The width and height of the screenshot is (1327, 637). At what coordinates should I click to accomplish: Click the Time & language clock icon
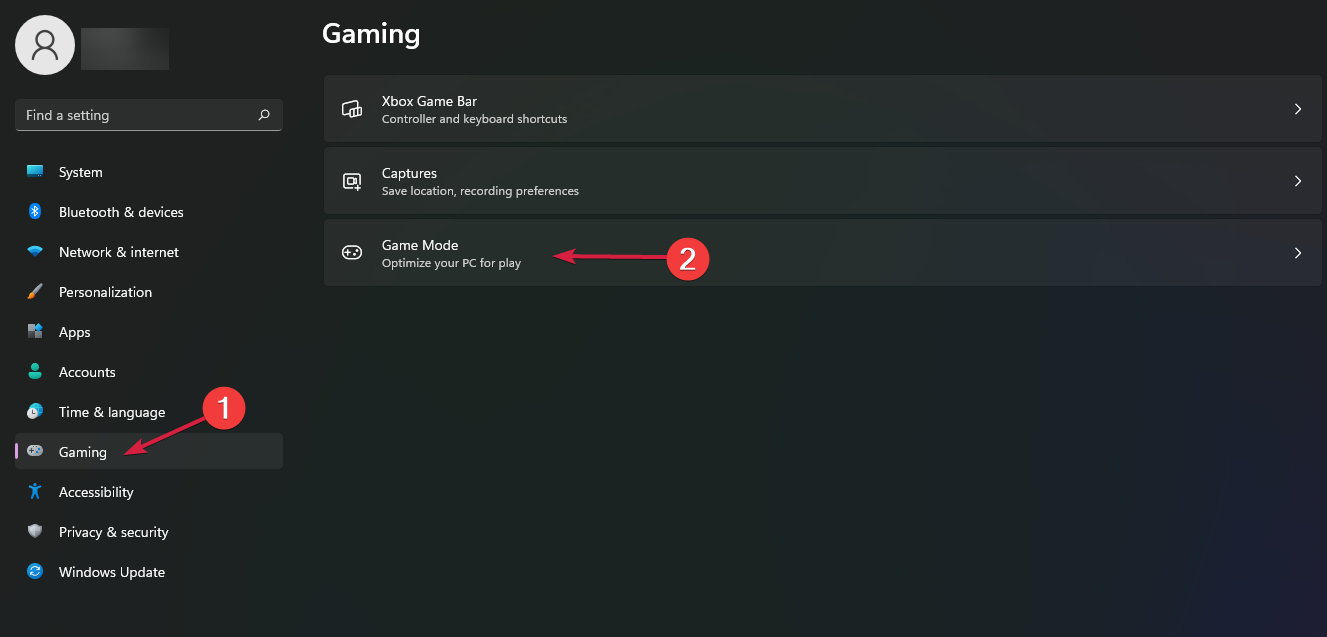tap(35, 412)
